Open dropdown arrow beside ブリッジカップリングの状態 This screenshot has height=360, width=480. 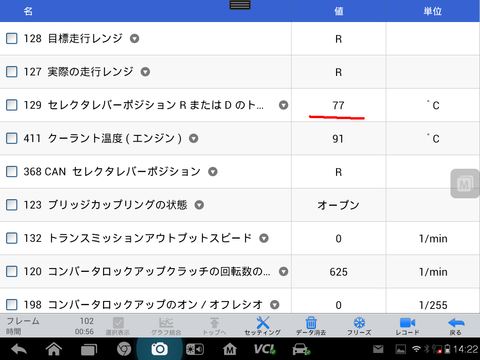click(x=199, y=205)
